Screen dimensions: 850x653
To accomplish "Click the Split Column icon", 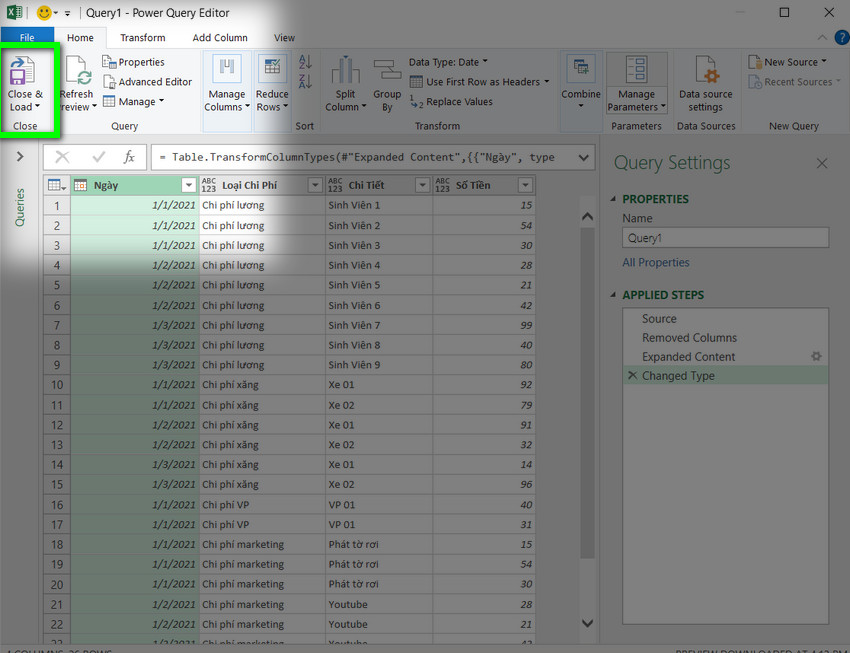I will coord(345,70).
